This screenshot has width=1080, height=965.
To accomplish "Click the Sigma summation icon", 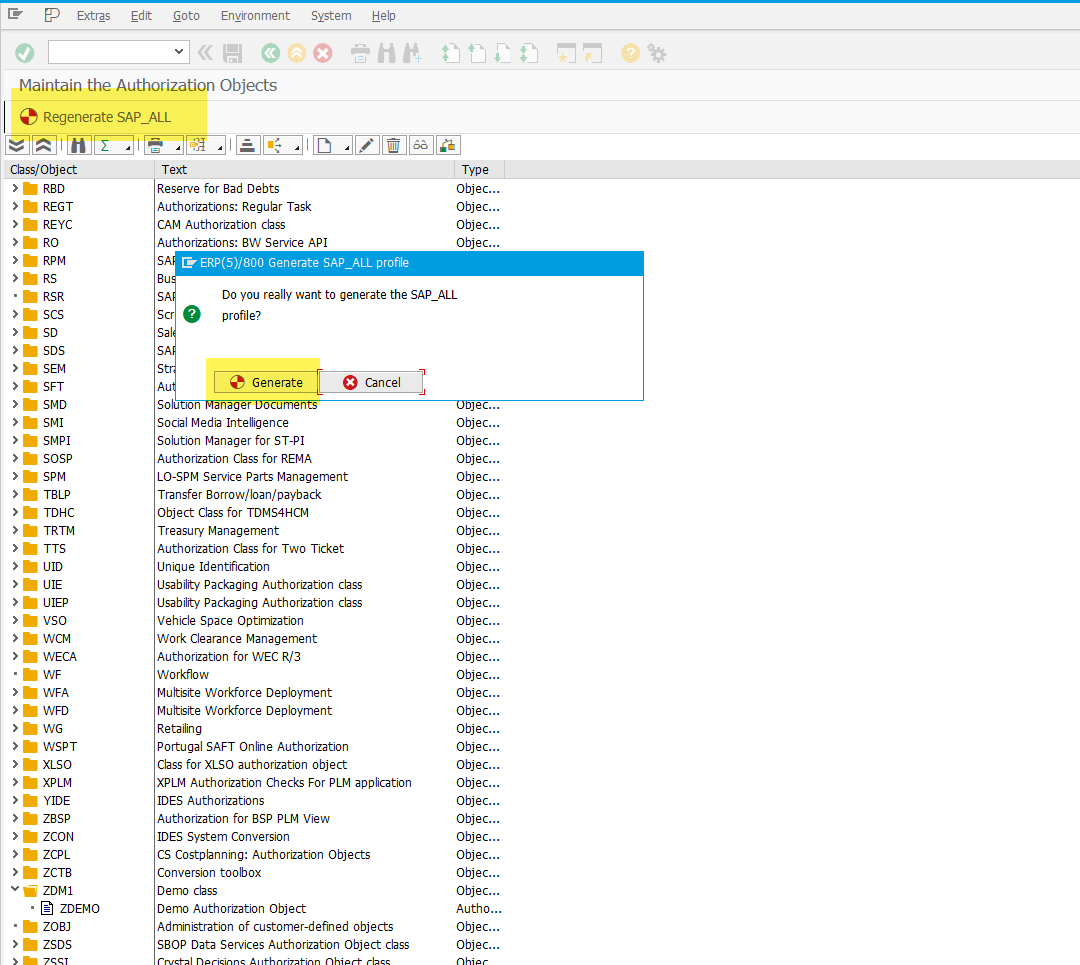I will (x=106, y=145).
